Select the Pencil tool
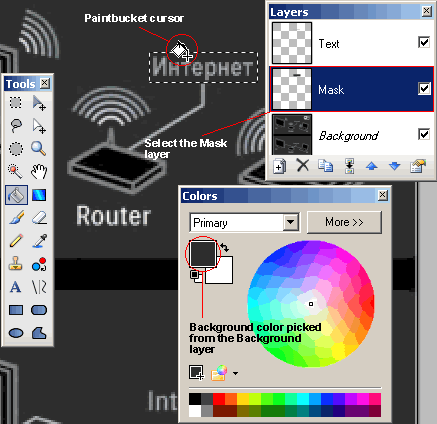 [x=16, y=241]
